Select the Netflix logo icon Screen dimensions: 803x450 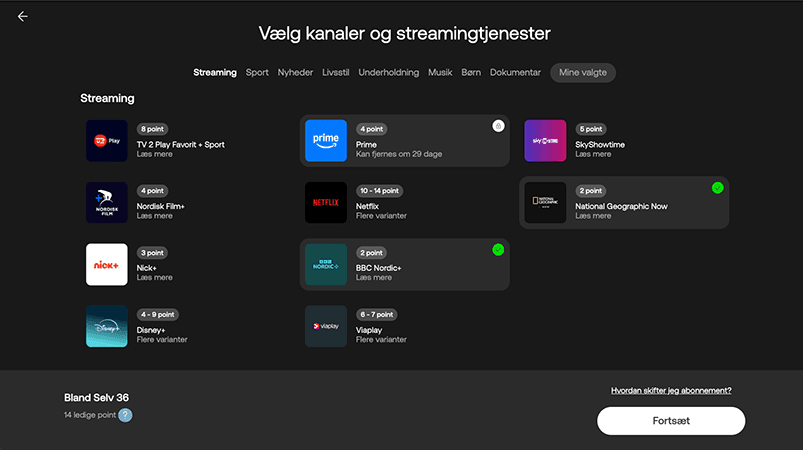[326, 202]
